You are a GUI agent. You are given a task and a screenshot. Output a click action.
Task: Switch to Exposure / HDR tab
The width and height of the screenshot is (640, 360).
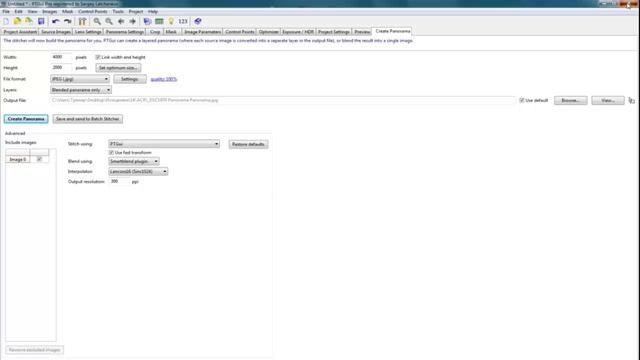tap(298, 32)
